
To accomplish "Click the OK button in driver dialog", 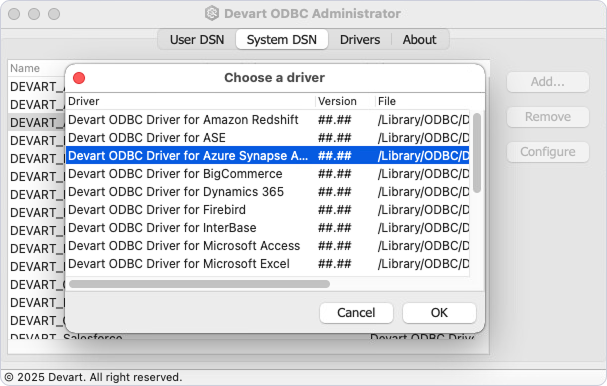I will 439,313.
